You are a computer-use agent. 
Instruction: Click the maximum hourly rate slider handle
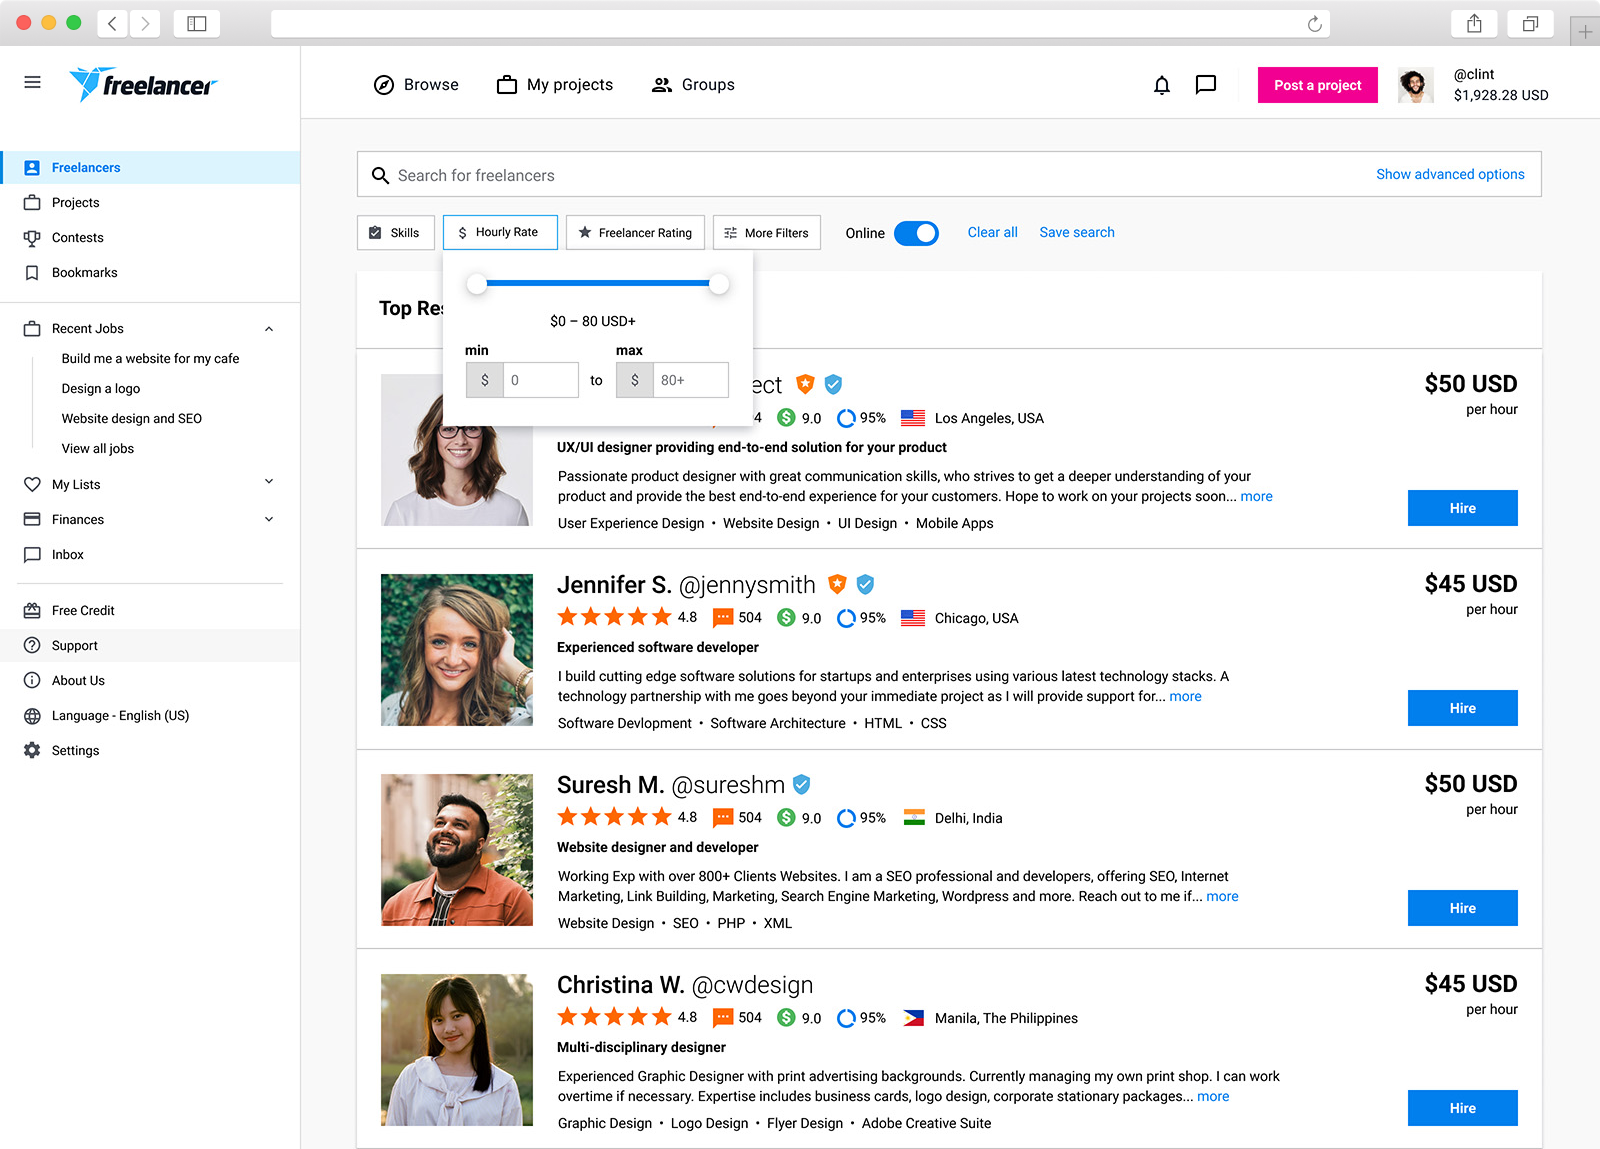point(718,284)
